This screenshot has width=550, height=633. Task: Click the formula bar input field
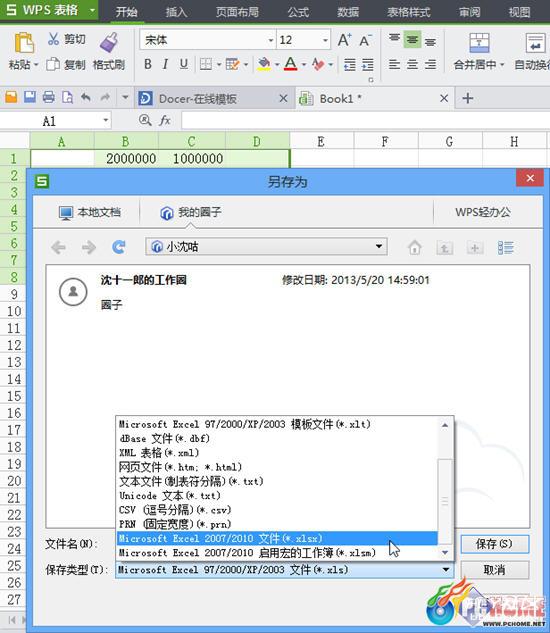click(x=365, y=120)
